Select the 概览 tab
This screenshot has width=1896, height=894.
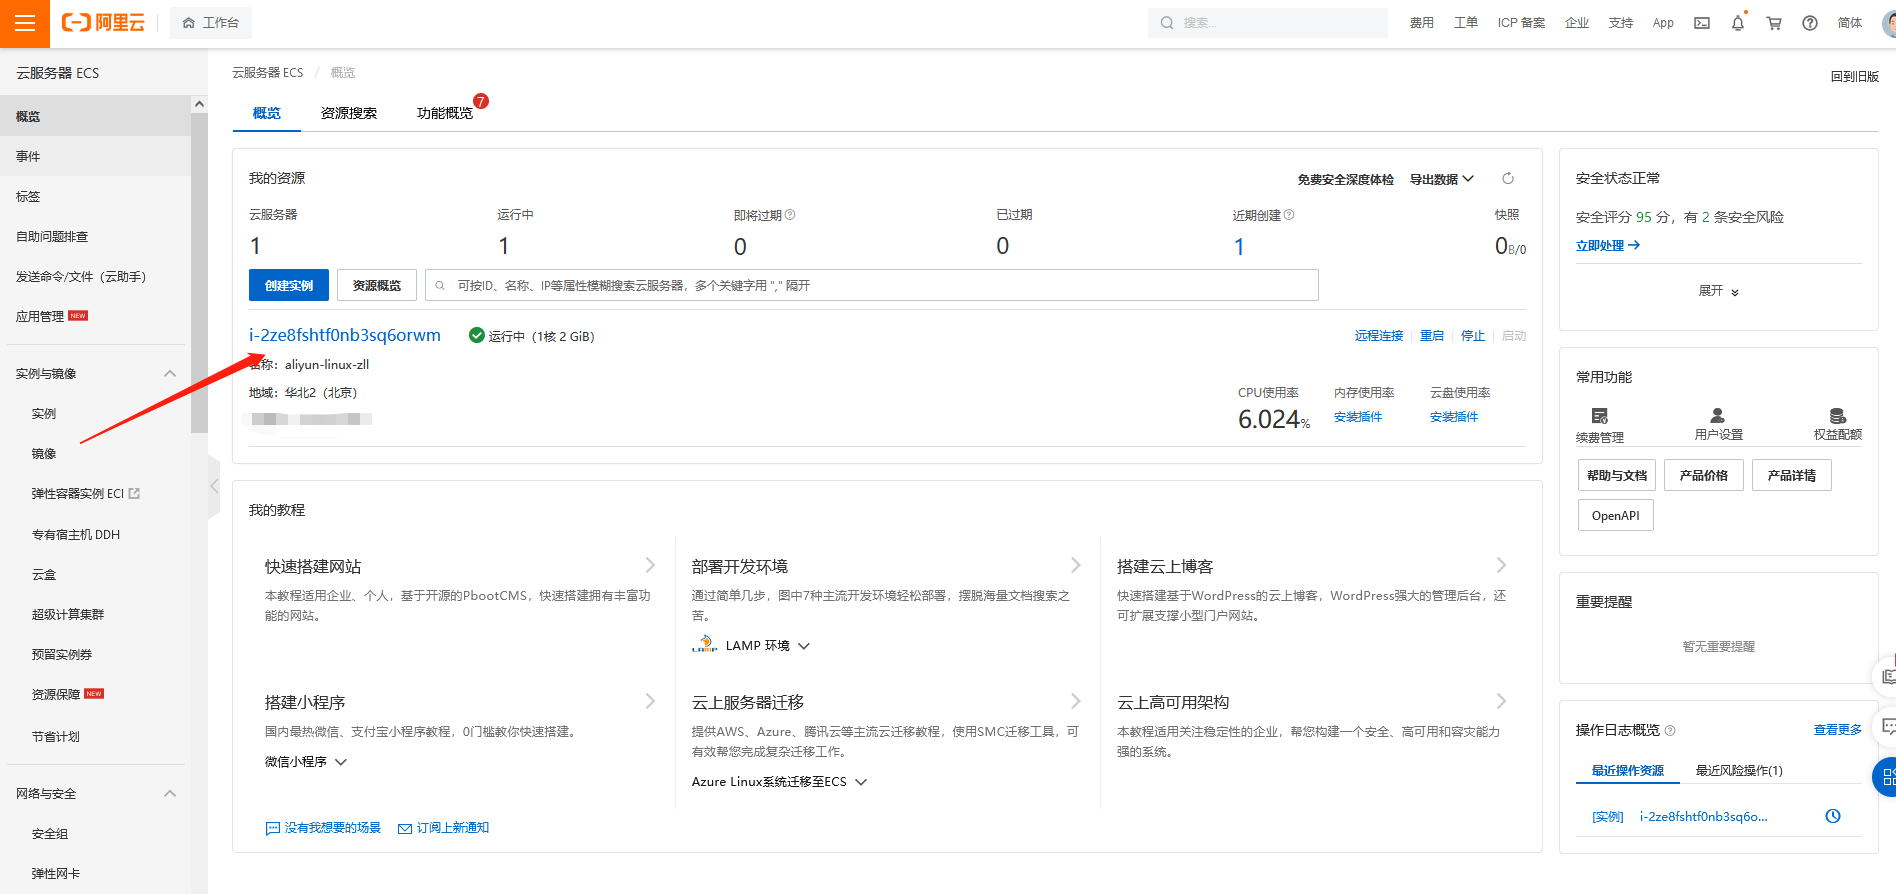pos(267,113)
